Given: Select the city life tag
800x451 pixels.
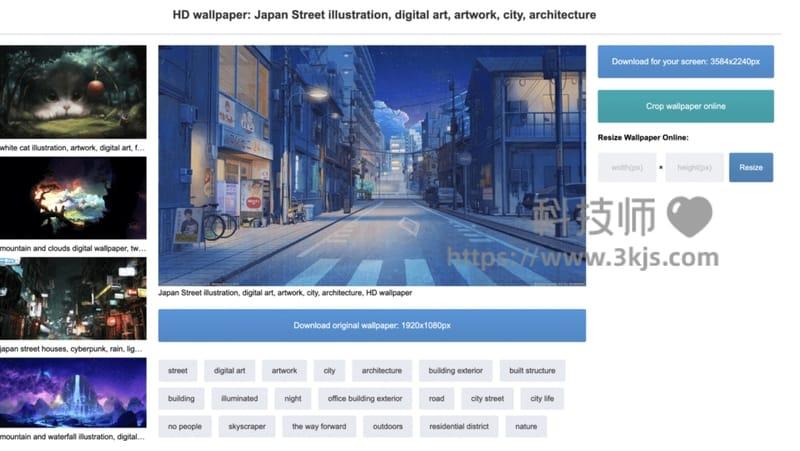Looking at the screenshot, I should tap(542, 398).
